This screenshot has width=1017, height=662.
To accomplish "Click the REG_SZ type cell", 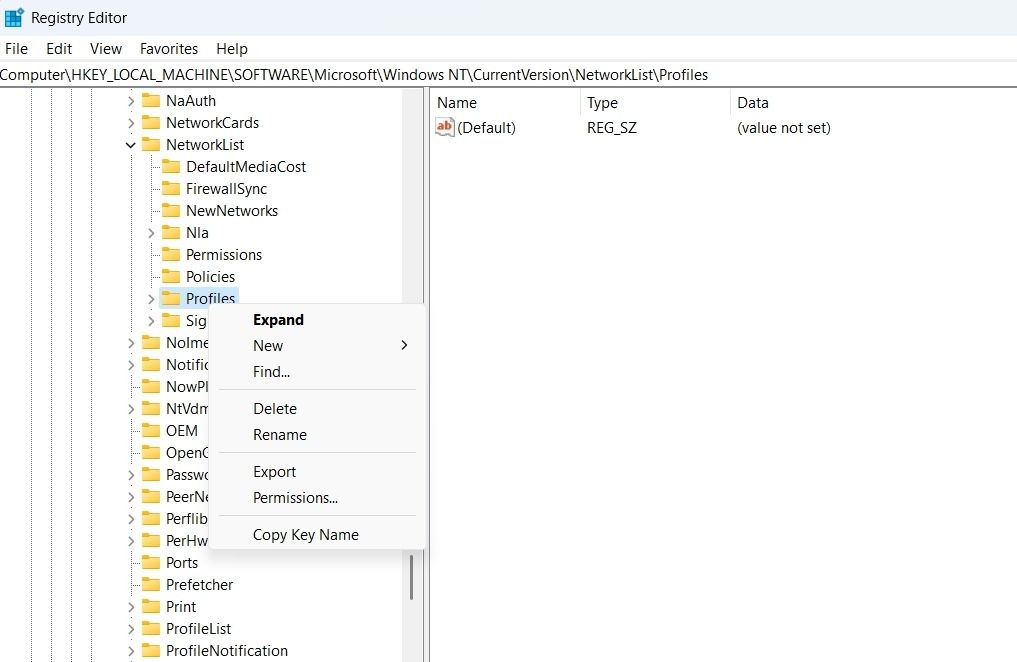I will coord(612,128).
